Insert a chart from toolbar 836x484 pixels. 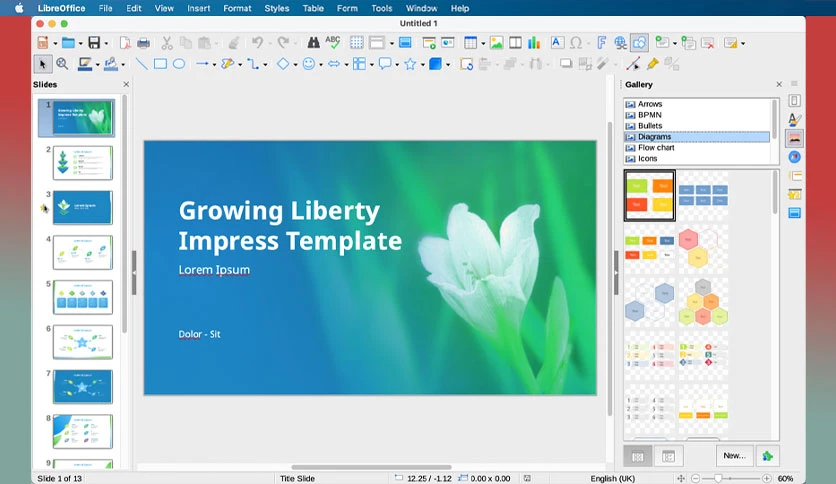(534, 43)
